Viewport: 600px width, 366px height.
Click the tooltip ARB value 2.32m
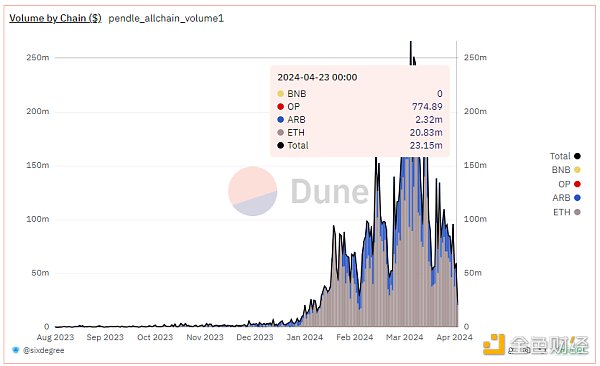[x=429, y=120]
